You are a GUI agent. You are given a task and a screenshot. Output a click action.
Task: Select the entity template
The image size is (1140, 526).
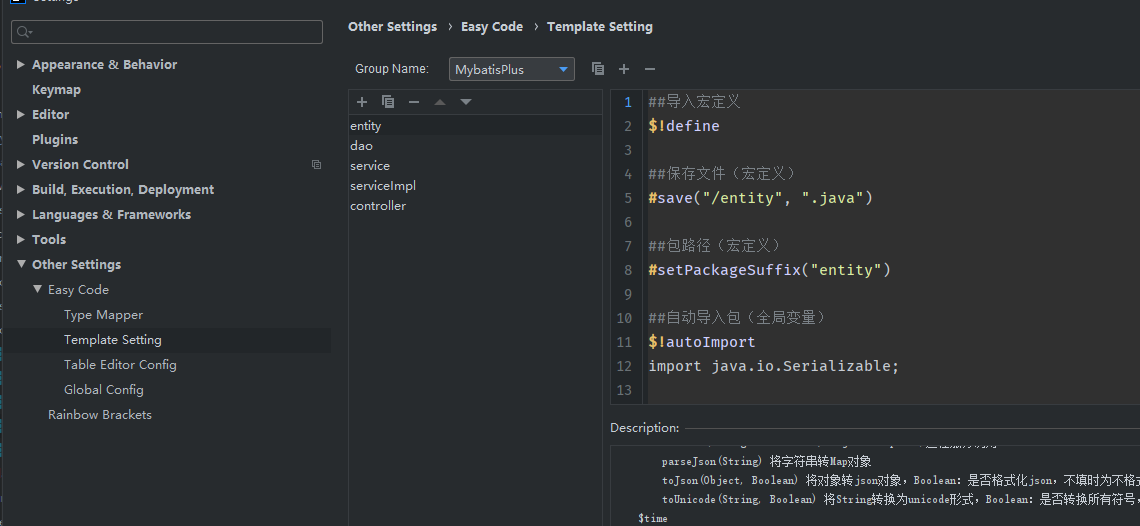475,126
